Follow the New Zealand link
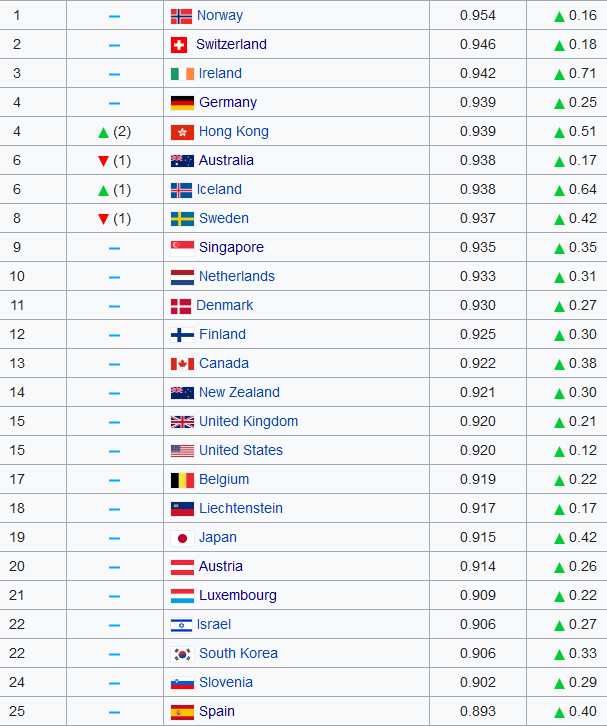607x726 pixels. (x=239, y=393)
